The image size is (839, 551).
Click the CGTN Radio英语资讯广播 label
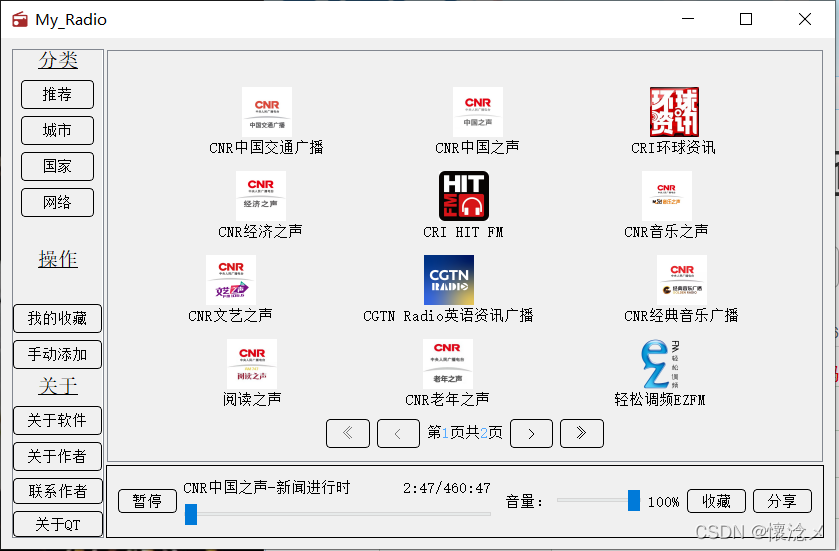[x=448, y=316]
